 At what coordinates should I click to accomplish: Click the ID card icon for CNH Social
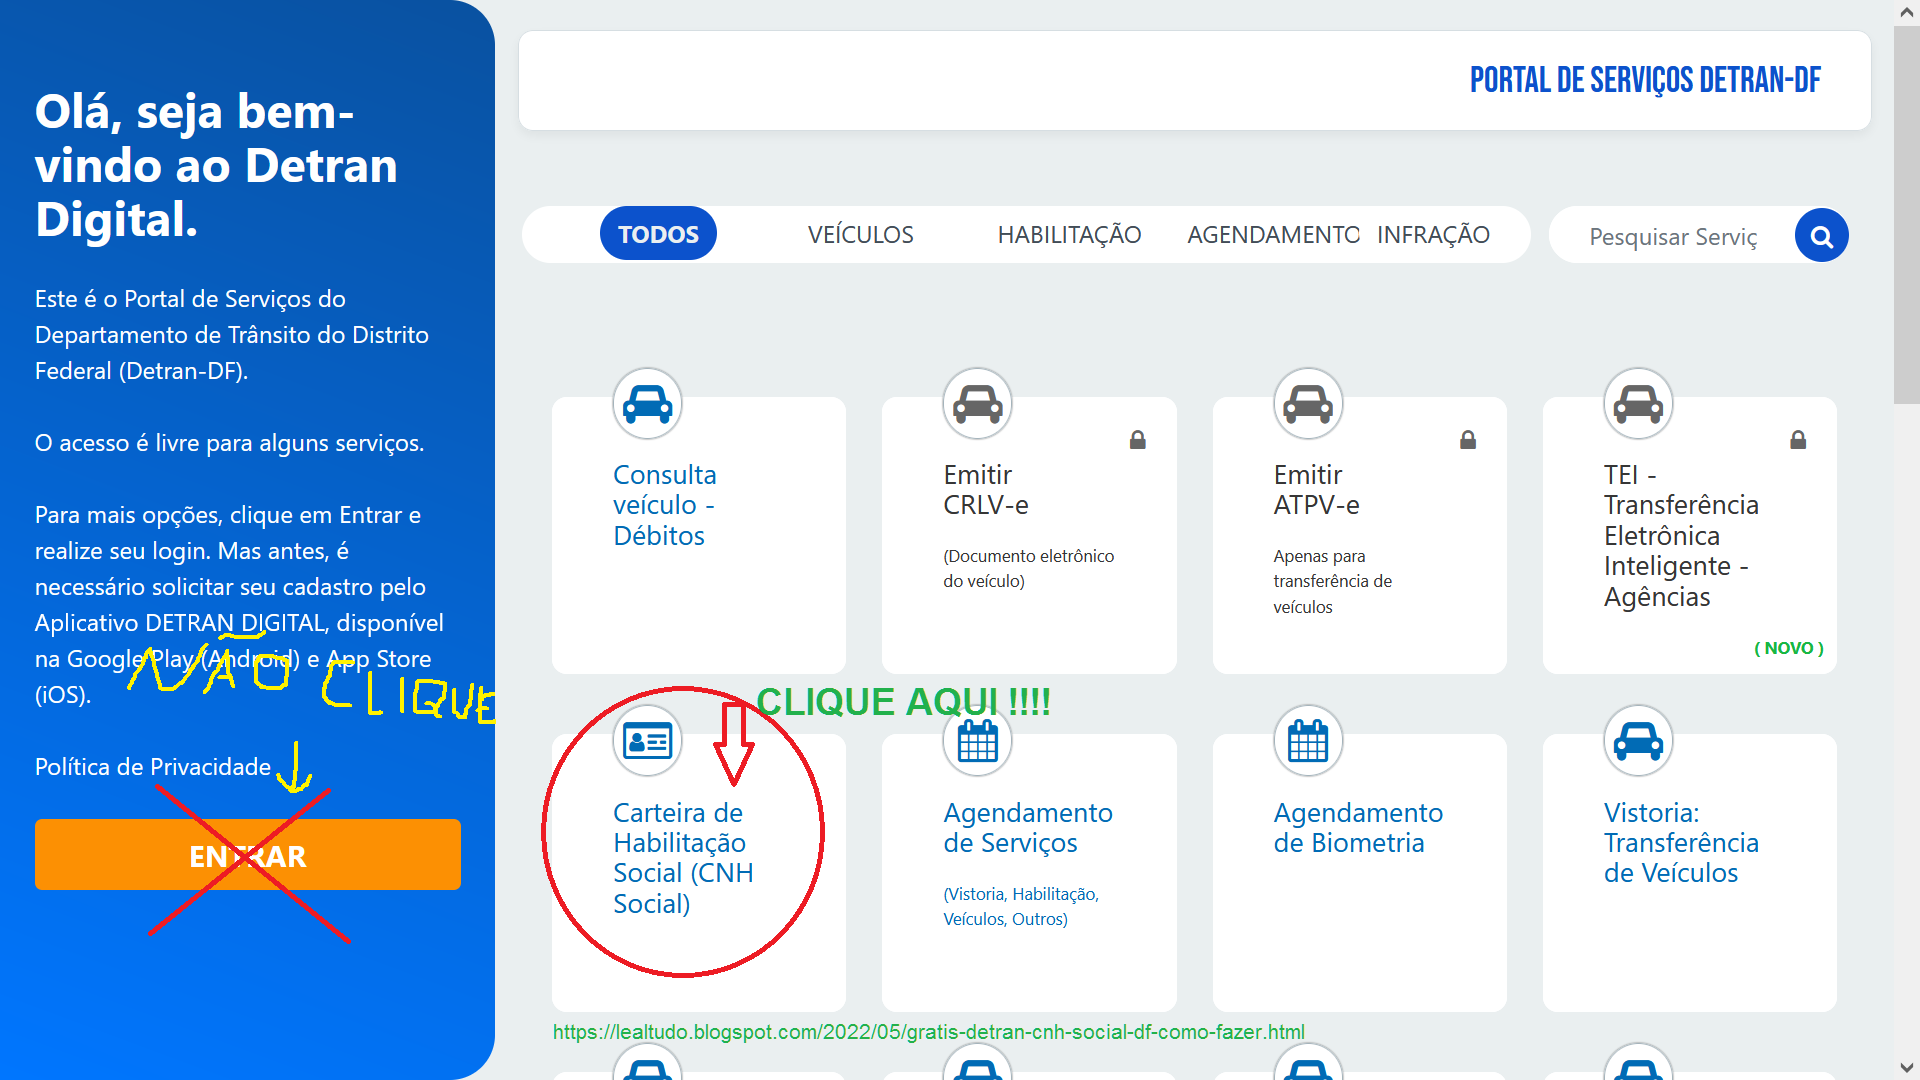point(647,741)
